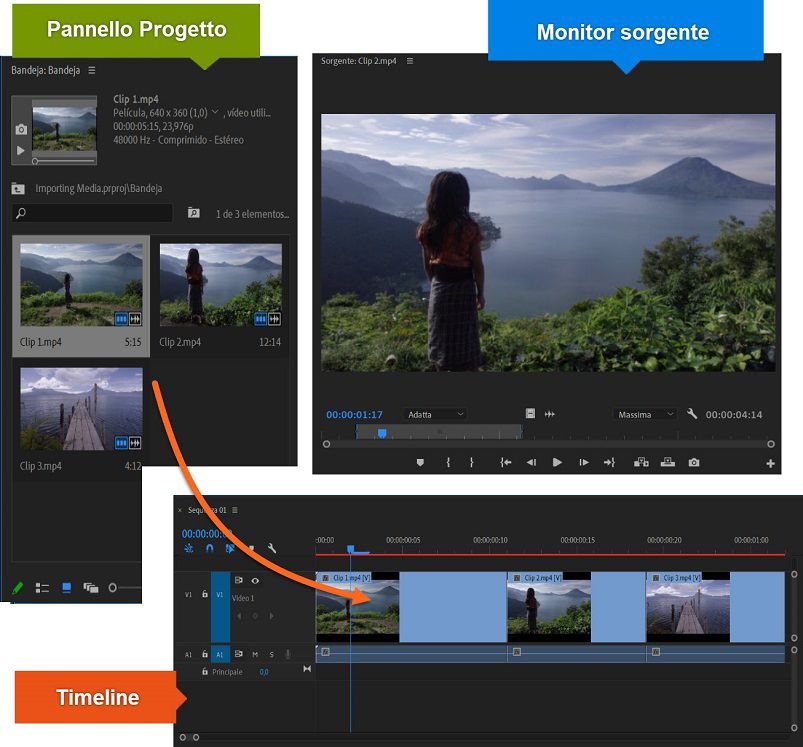Switch project panel to List view
Viewport: 803px width, 747px height.
tap(42, 588)
